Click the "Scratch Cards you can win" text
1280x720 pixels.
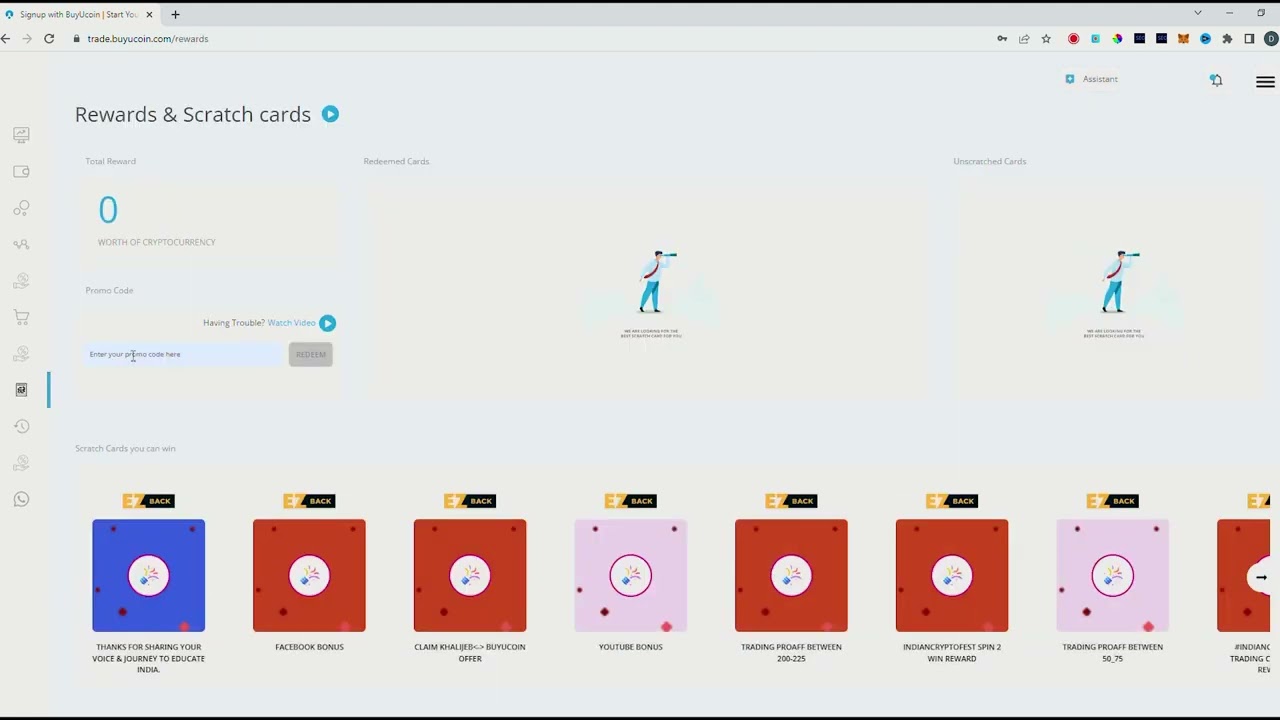[125, 448]
